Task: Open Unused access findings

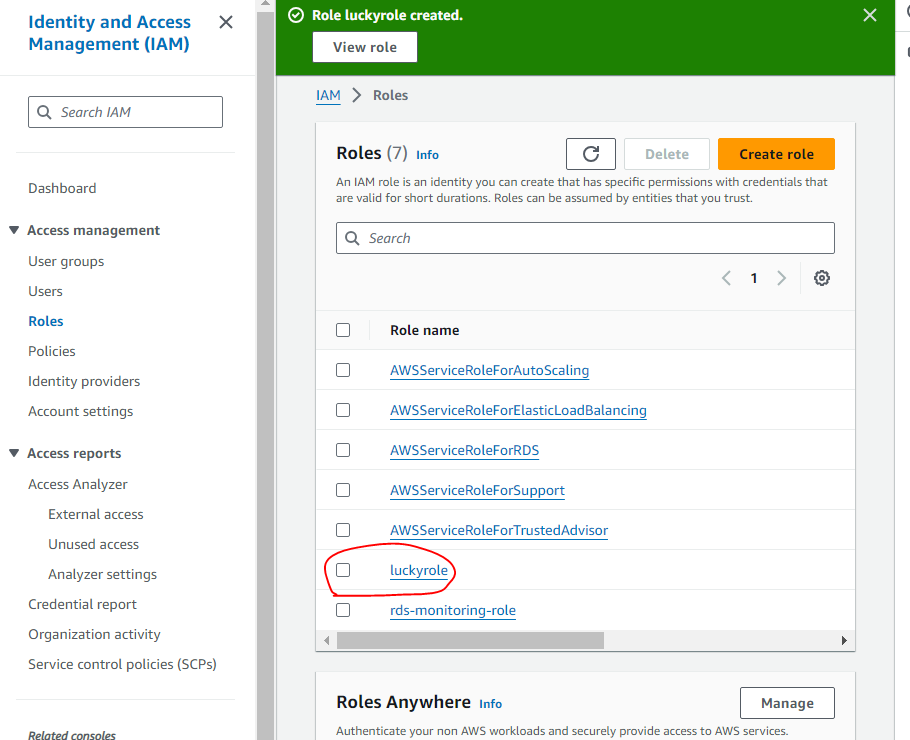Action: tap(93, 544)
